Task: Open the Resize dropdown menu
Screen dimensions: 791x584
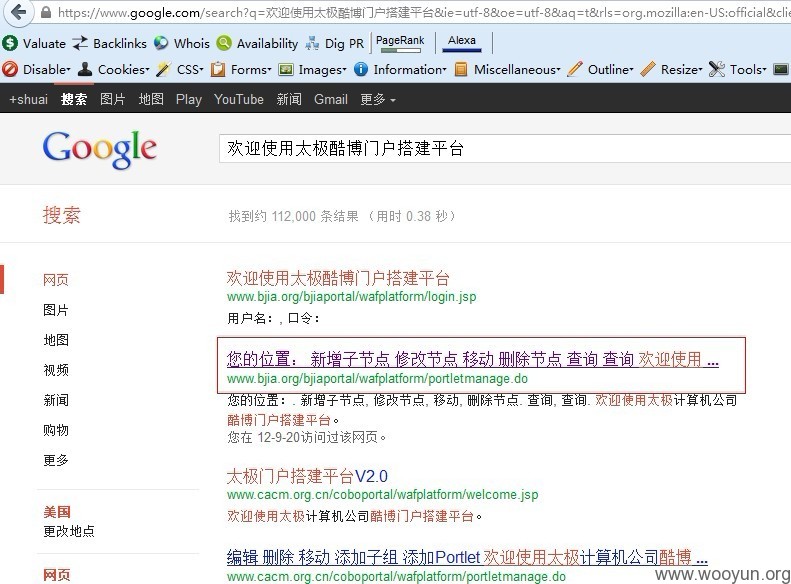Action: (x=682, y=70)
